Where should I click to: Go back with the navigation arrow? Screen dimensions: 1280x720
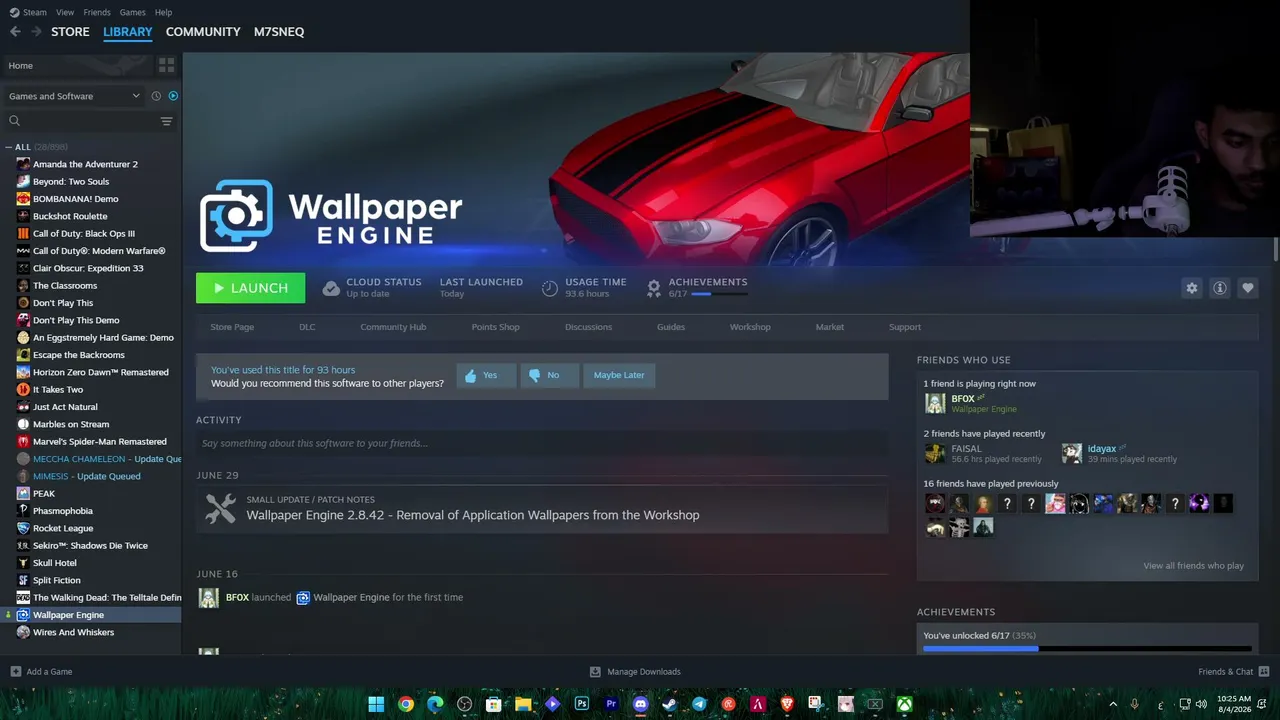(15, 32)
